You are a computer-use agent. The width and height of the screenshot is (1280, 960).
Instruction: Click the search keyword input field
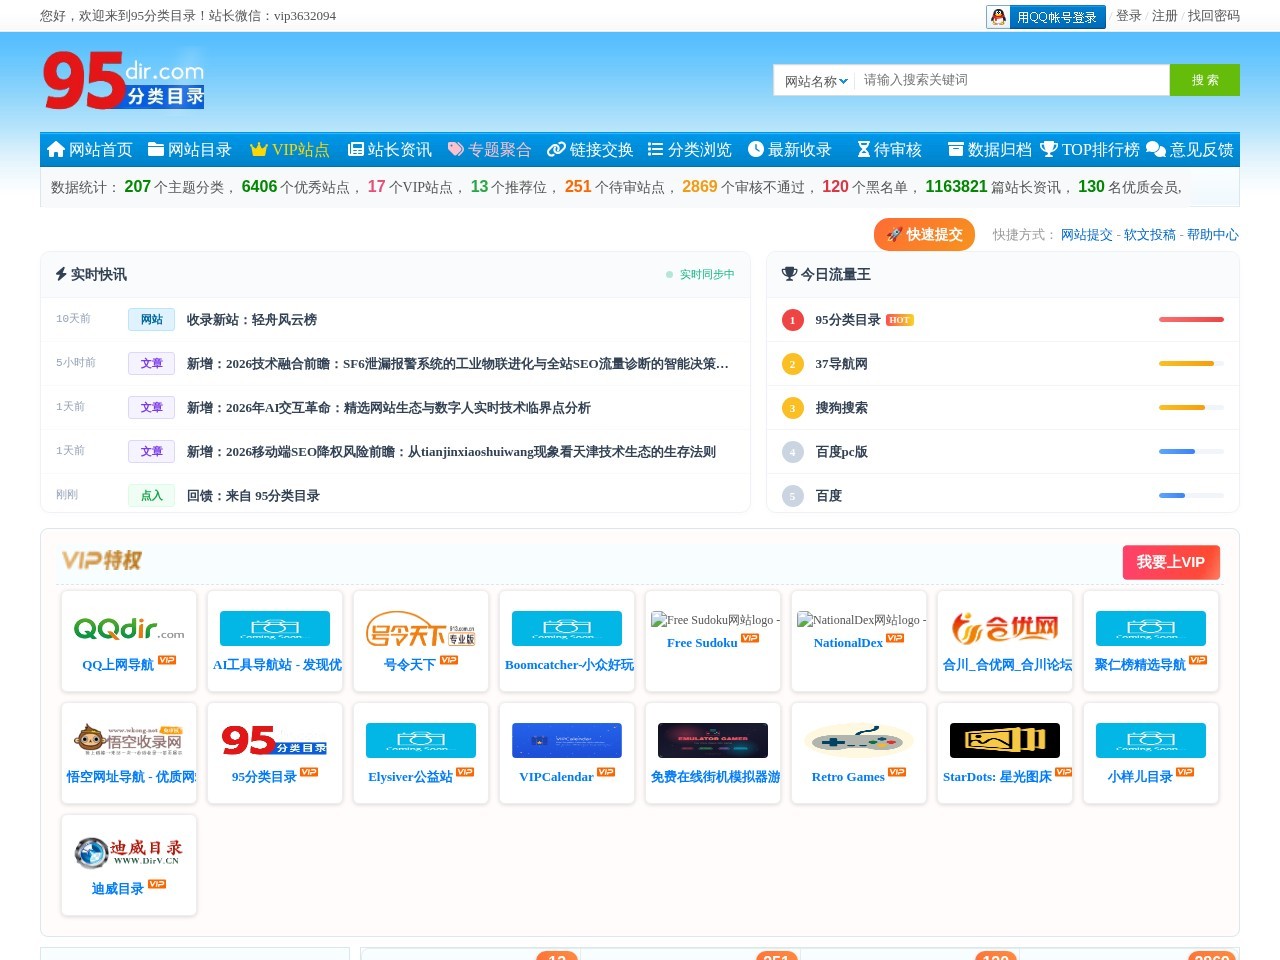click(1012, 80)
